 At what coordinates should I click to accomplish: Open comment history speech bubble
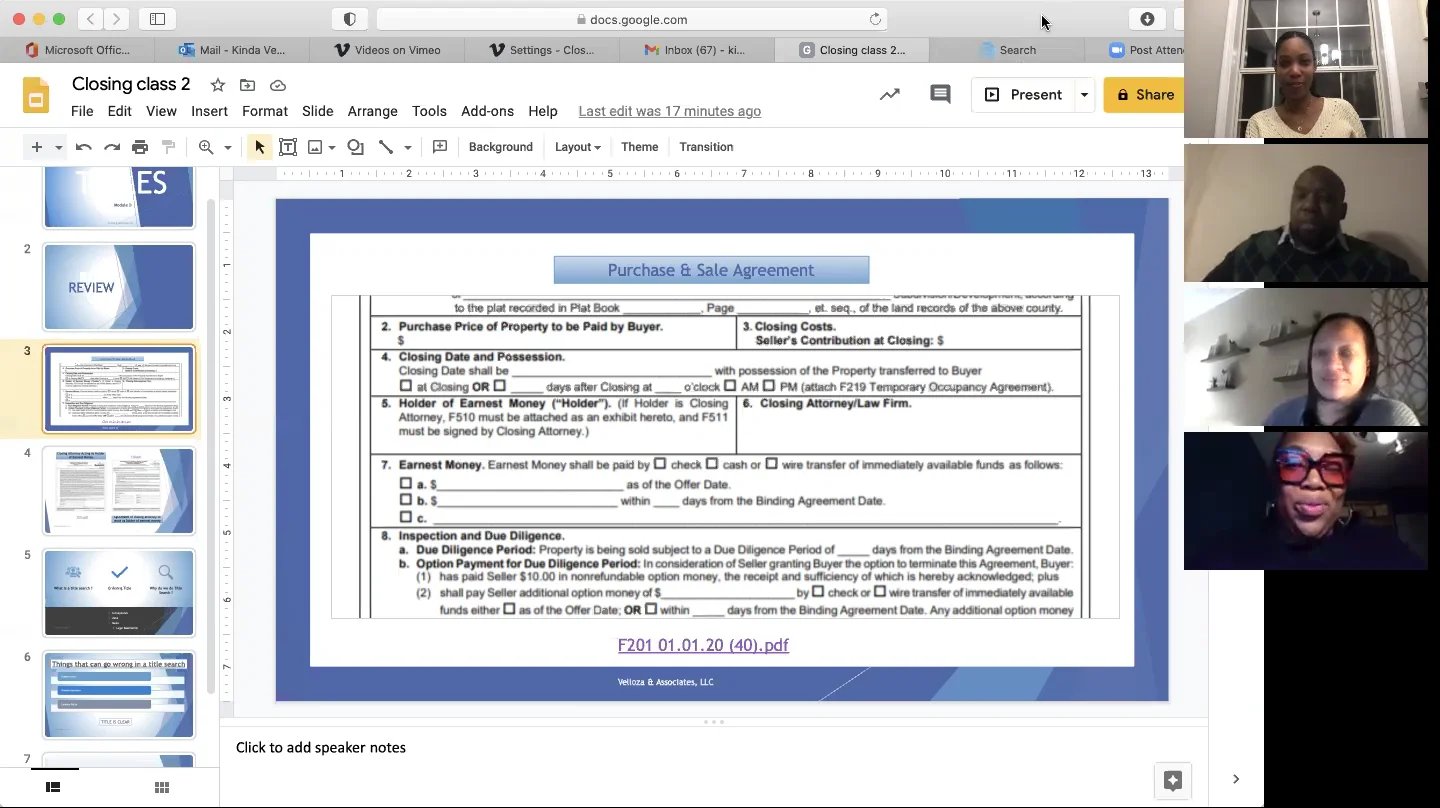(x=940, y=95)
